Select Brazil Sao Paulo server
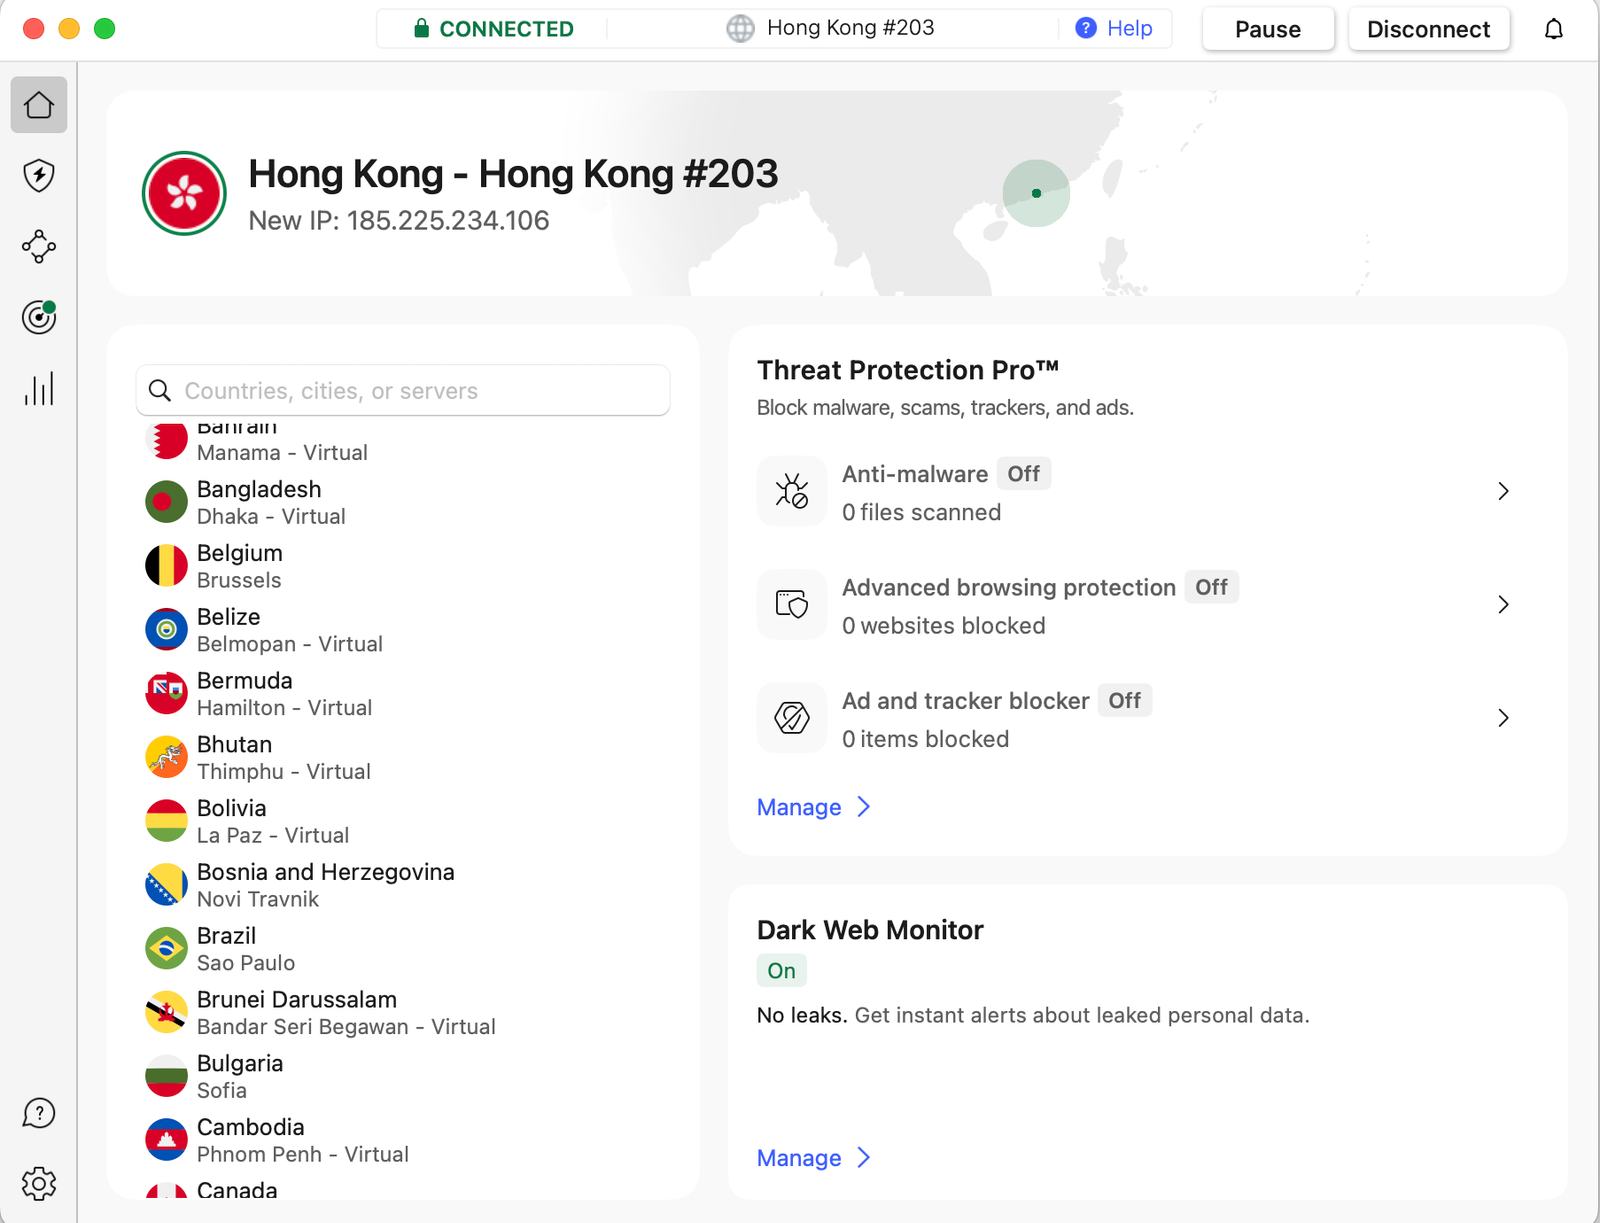Screen dimensions: 1600x1223 coord(403,949)
